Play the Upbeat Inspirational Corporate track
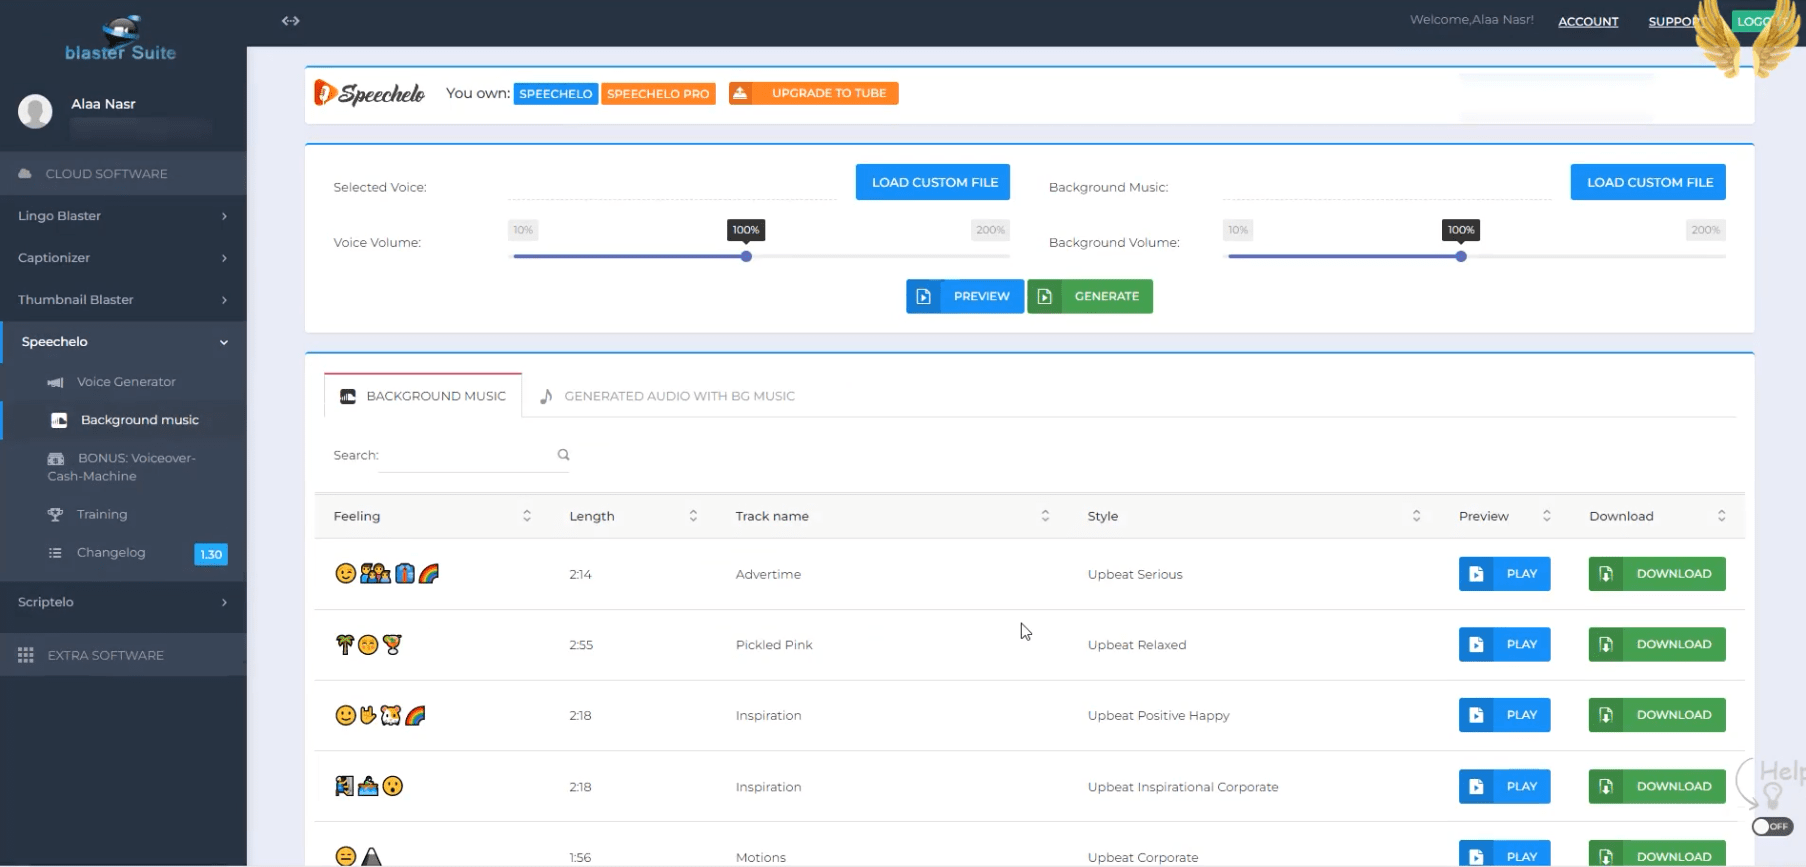Viewport: 1806px width, 867px height. [x=1504, y=786]
